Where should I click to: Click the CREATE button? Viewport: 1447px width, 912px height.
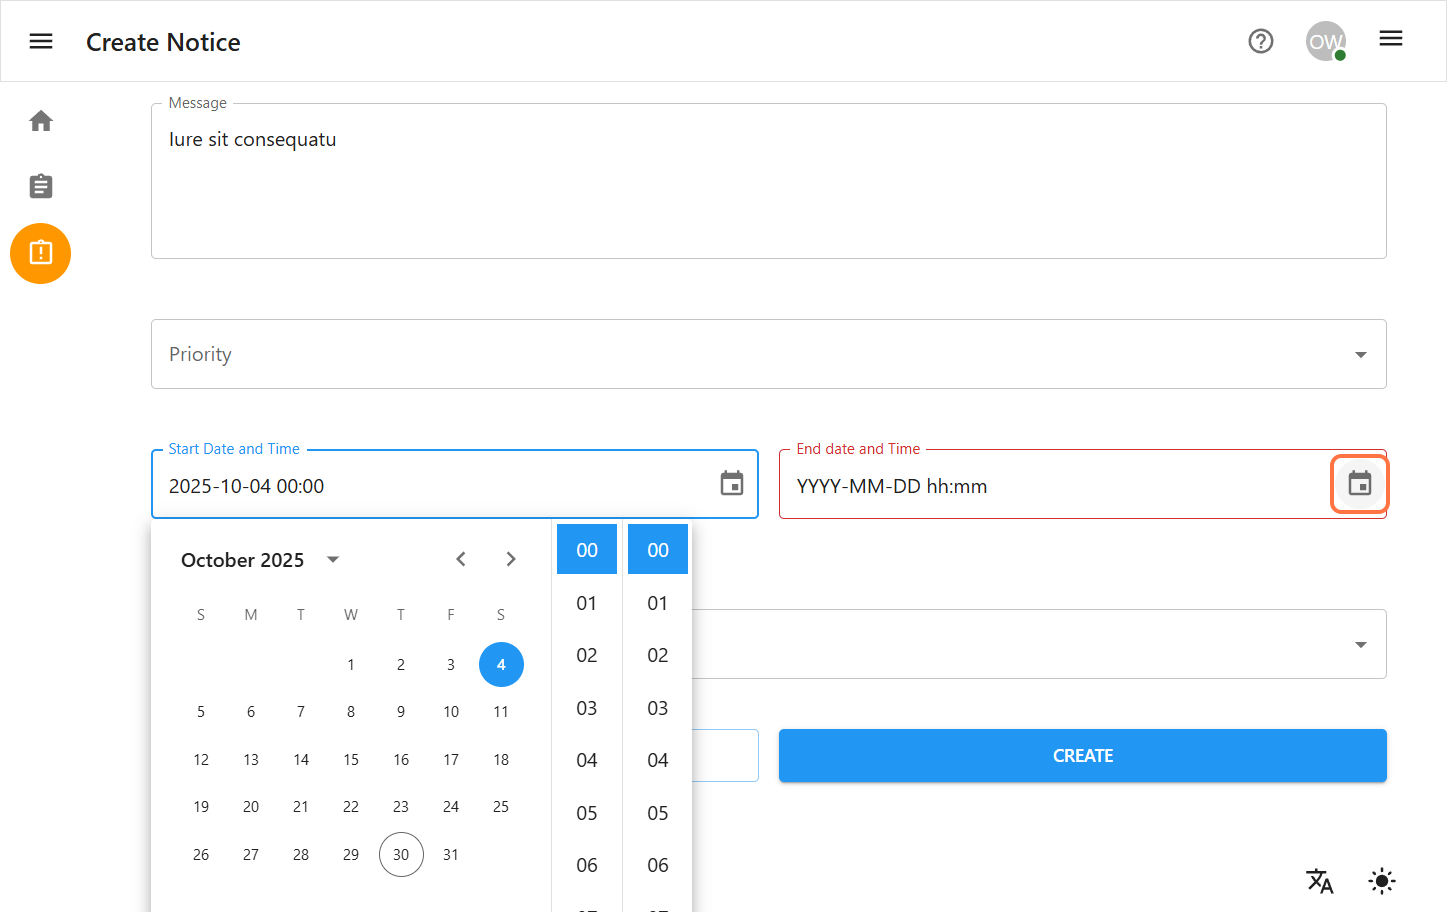click(x=1082, y=755)
